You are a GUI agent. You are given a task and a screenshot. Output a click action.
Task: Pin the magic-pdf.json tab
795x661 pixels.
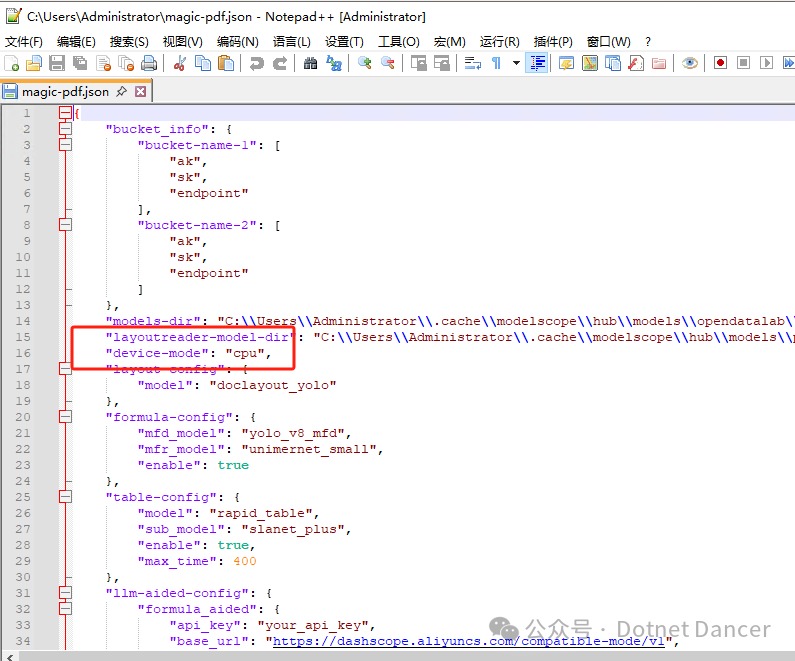point(122,92)
